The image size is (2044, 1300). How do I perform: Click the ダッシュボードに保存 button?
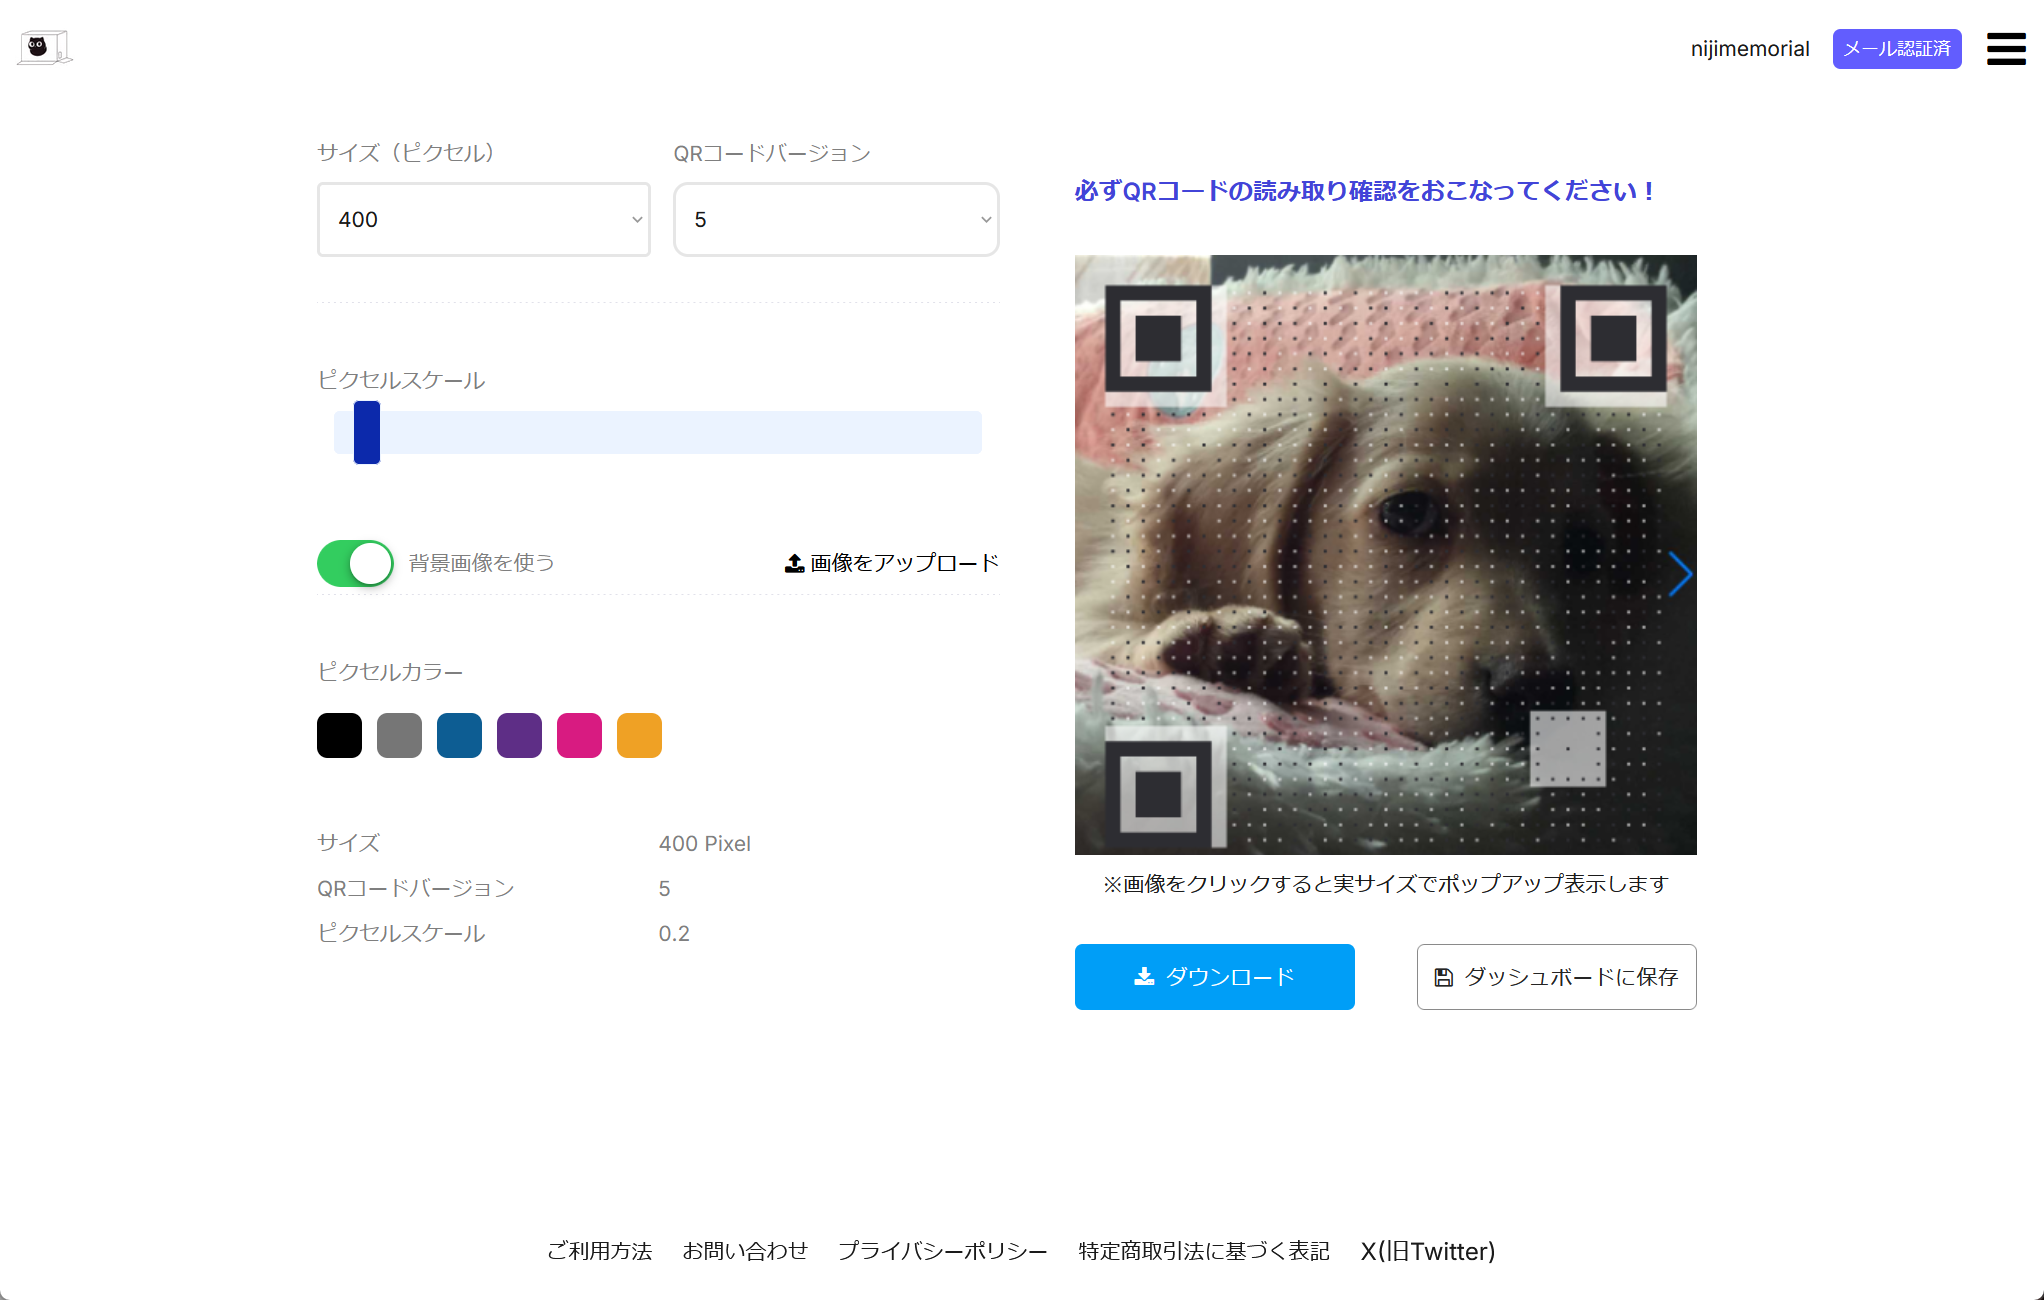(x=1556, y=977)
